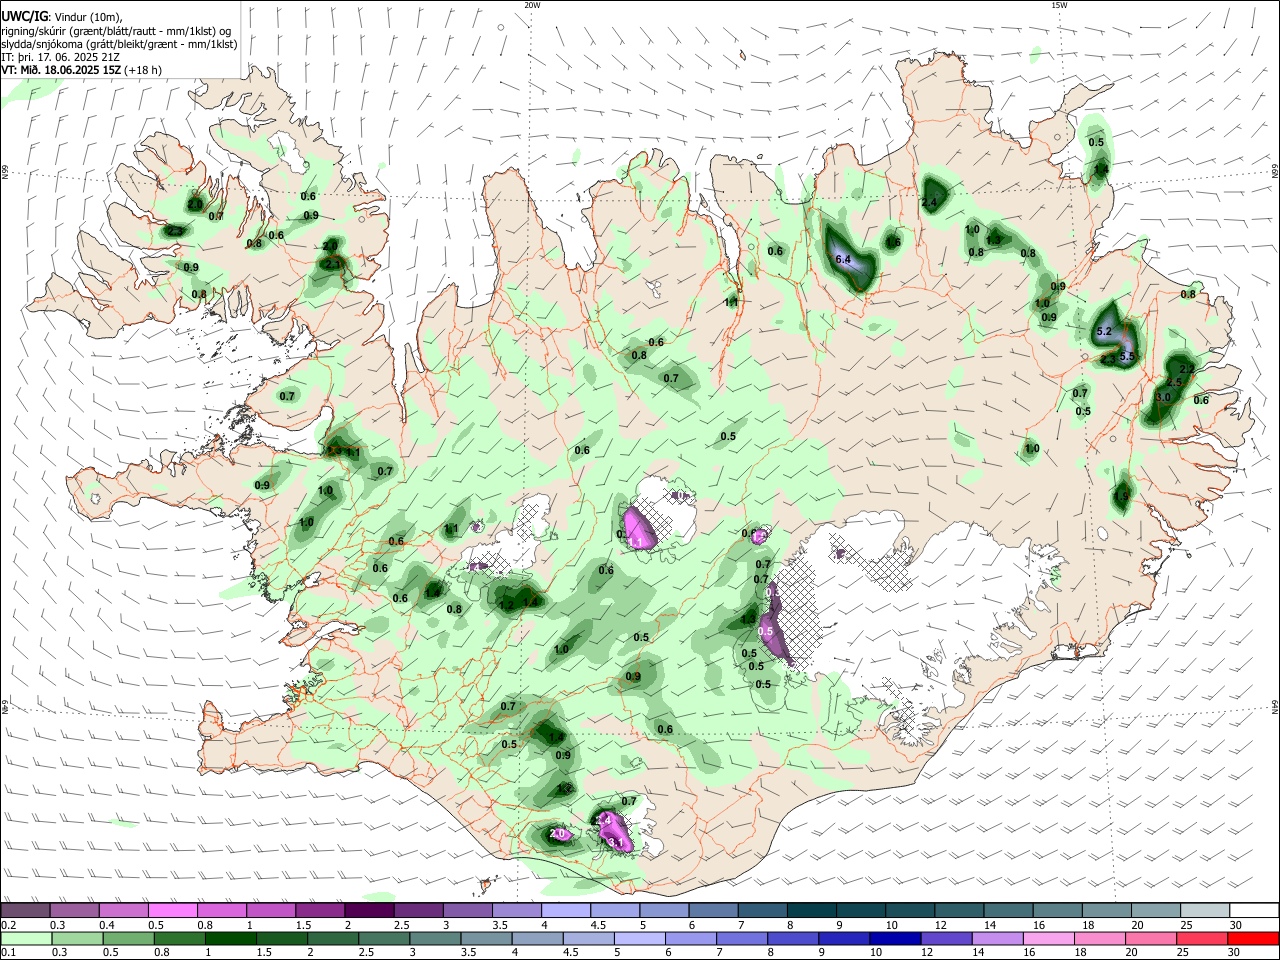Click the 'slydda/snjókoma' description line
1280x960 pixels.
click(x=119, y=44)
